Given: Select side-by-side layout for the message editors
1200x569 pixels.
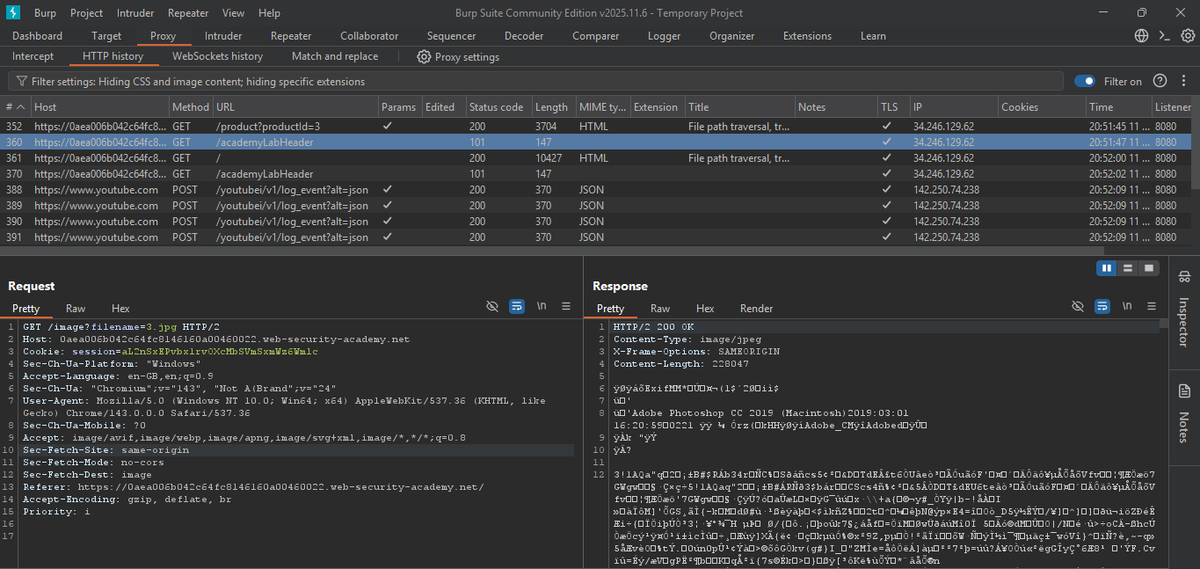Looking at the screenshot, I should coord(1107,268).
